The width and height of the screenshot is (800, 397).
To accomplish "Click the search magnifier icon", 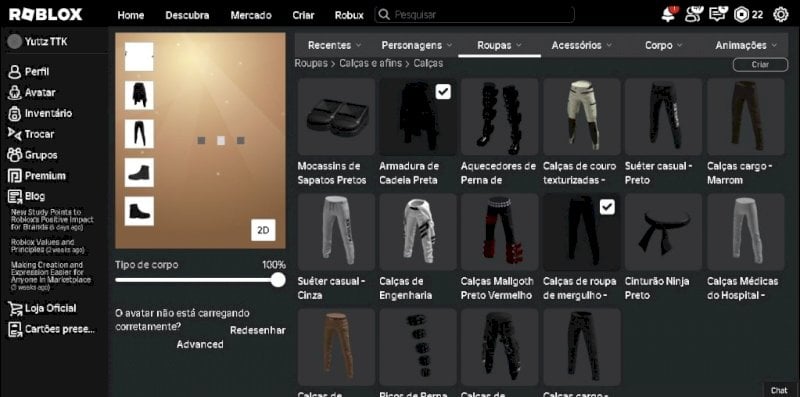I will (x=384, y=15).
